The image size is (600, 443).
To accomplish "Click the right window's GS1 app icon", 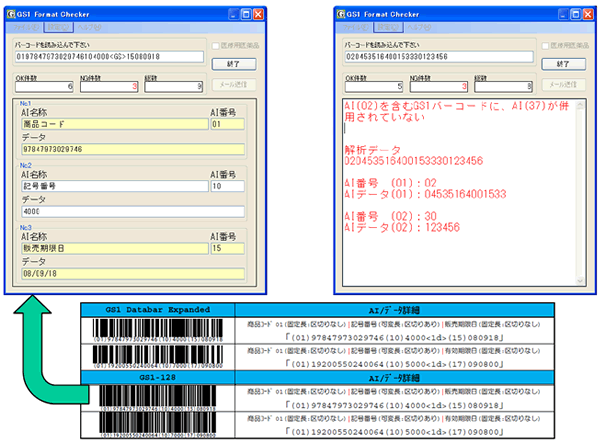I will [x=341, y=14].
